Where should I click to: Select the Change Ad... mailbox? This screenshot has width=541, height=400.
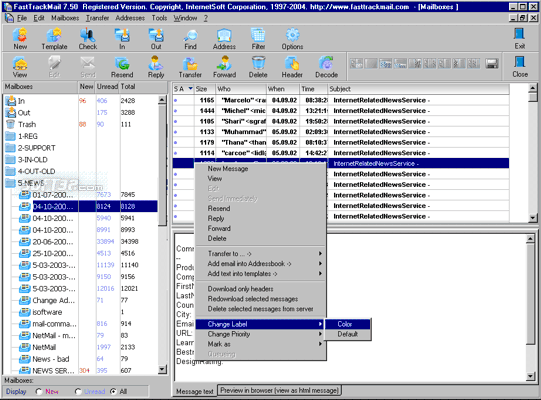click(x=53, y=300)
